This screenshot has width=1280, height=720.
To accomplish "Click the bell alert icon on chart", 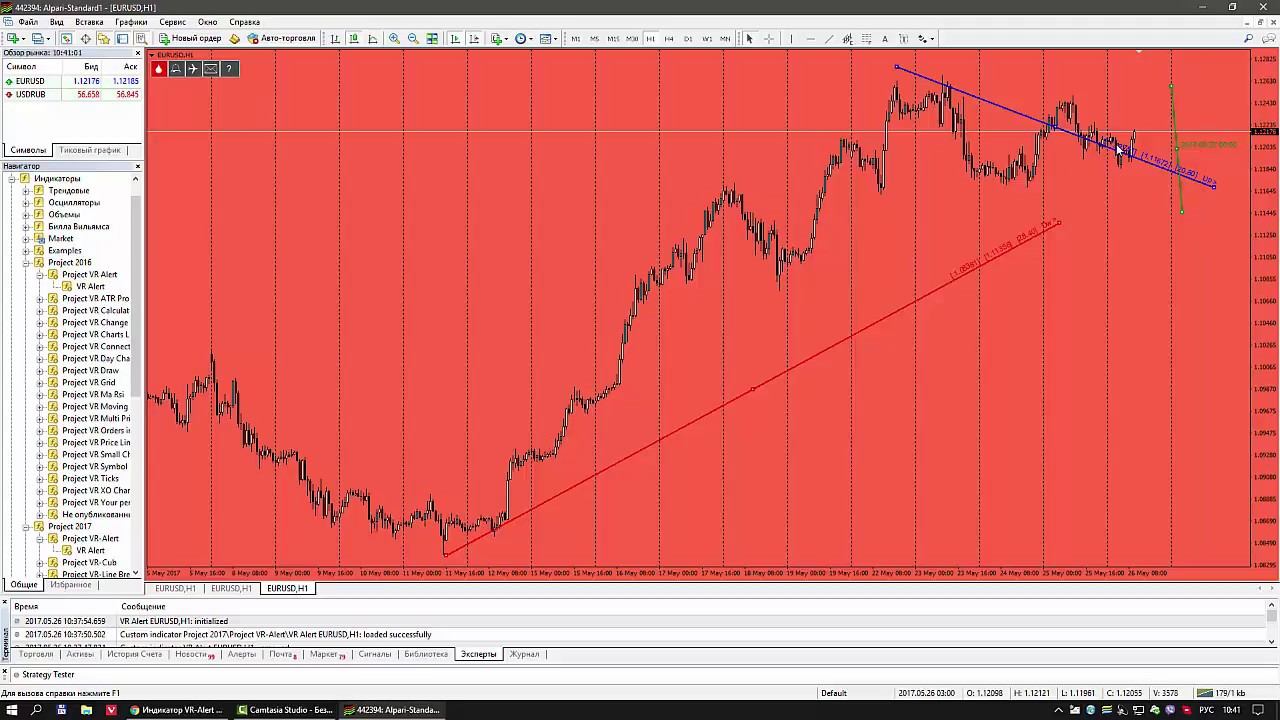I will pyautogui.click(x=176, y=69).
